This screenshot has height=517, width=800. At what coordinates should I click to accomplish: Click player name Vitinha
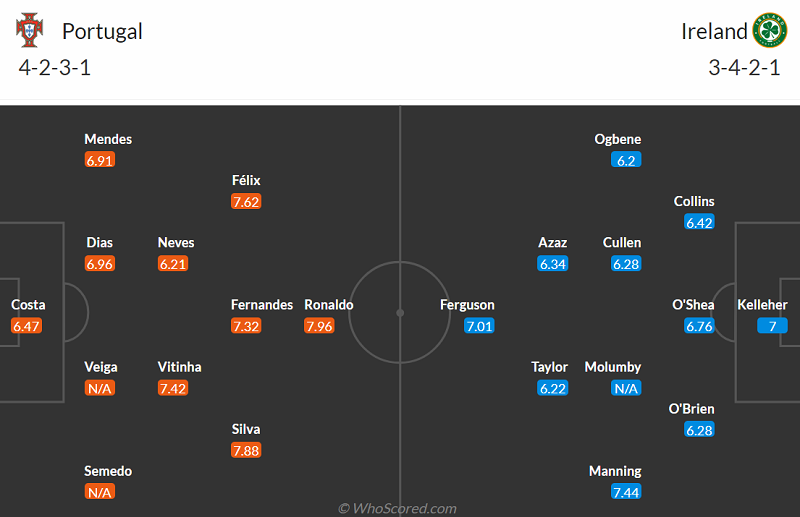[179, 367]
